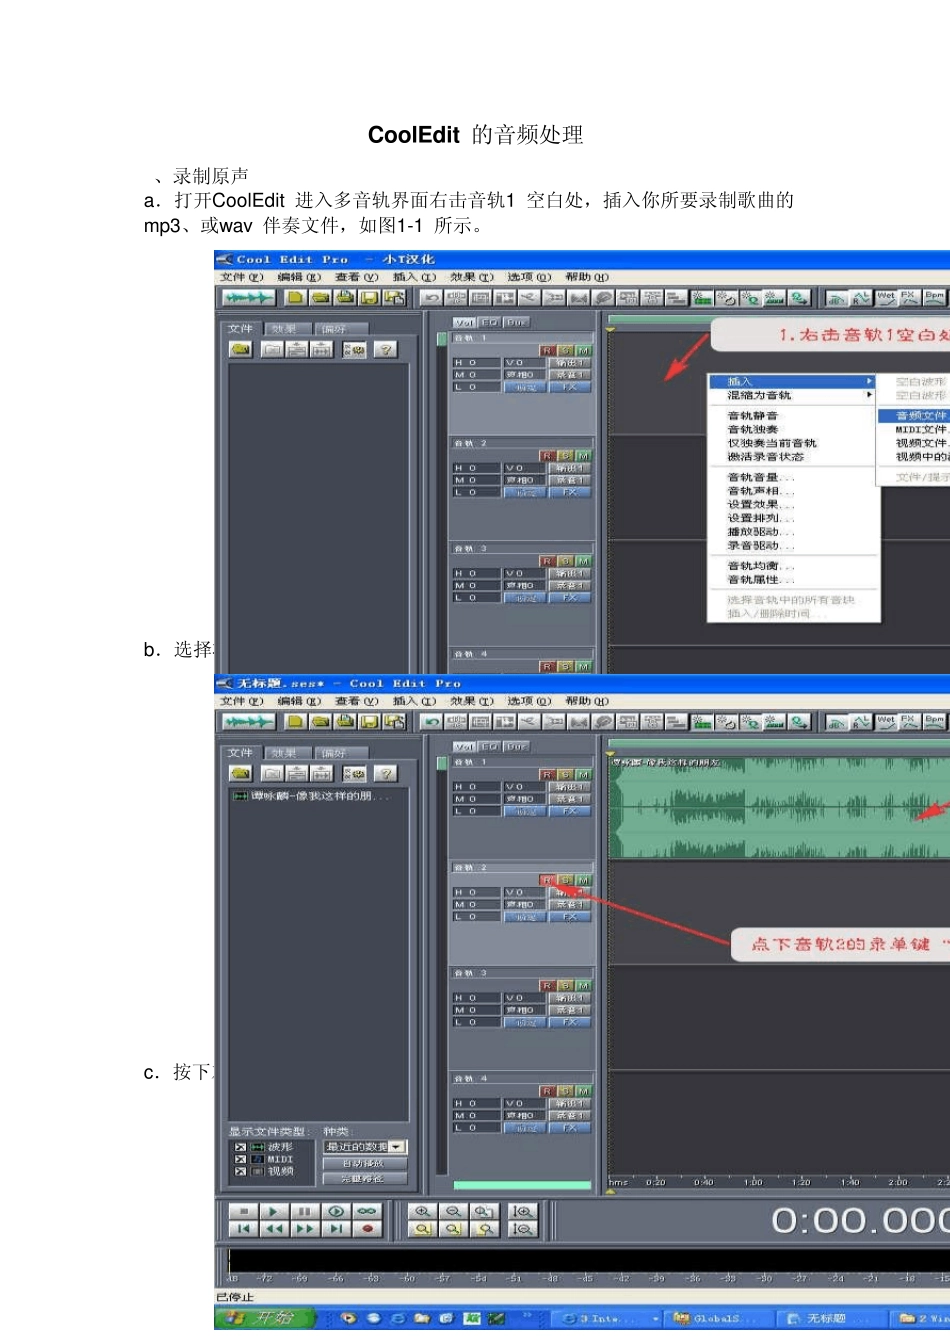Click the 自动播放 button

point(365,1164)
